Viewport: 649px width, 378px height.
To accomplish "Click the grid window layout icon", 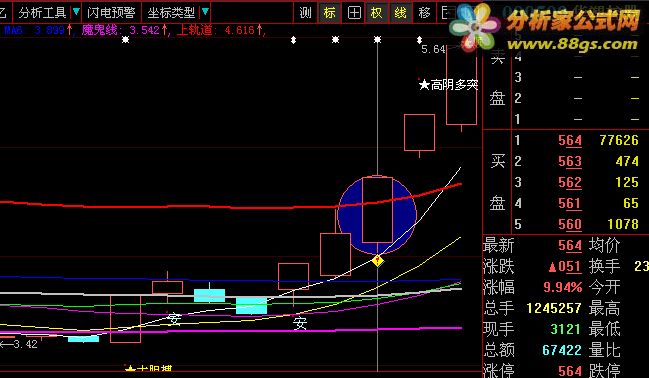I will coord(354,12).
